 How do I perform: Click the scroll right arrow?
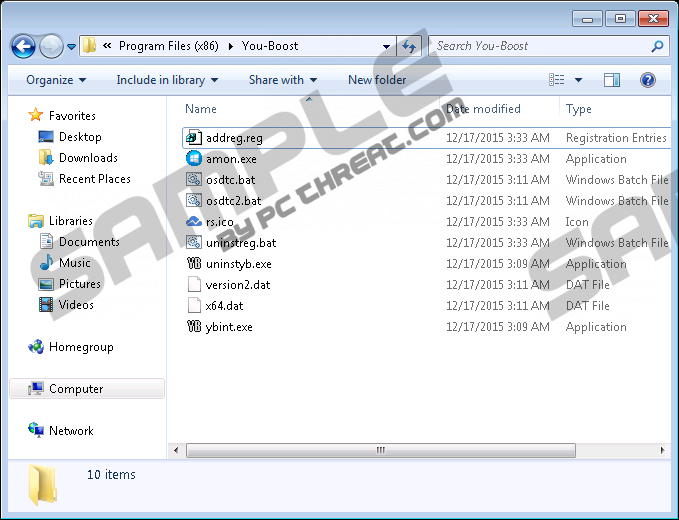662,450
